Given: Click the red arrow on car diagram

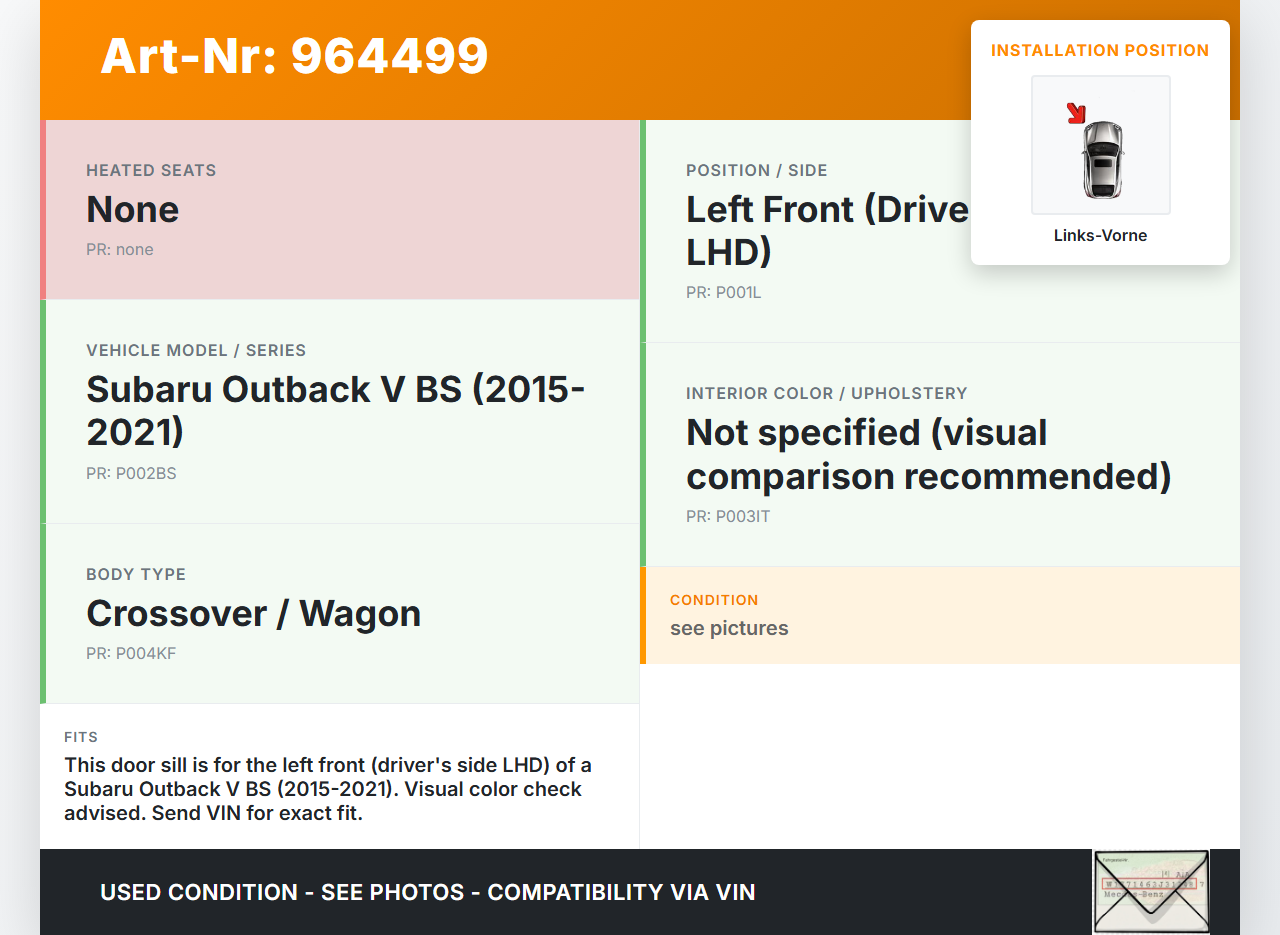Looking at the screenshot, I should pyautogui.click(x=1076, y=113).
